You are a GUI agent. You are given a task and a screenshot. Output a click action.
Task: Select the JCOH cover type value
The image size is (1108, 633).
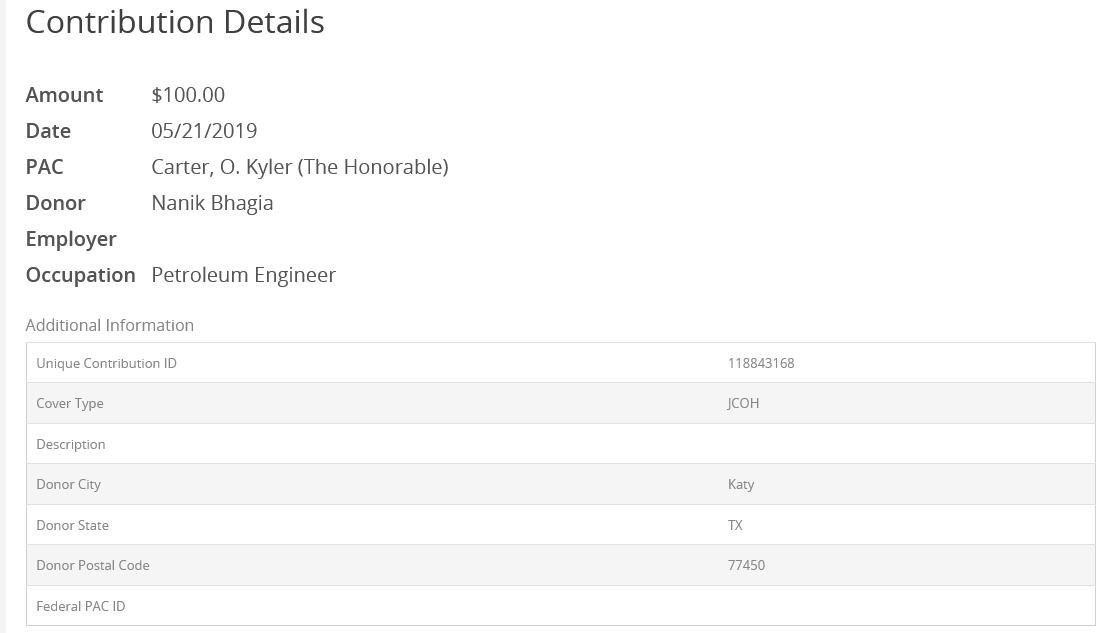click(x=743, y=403)
